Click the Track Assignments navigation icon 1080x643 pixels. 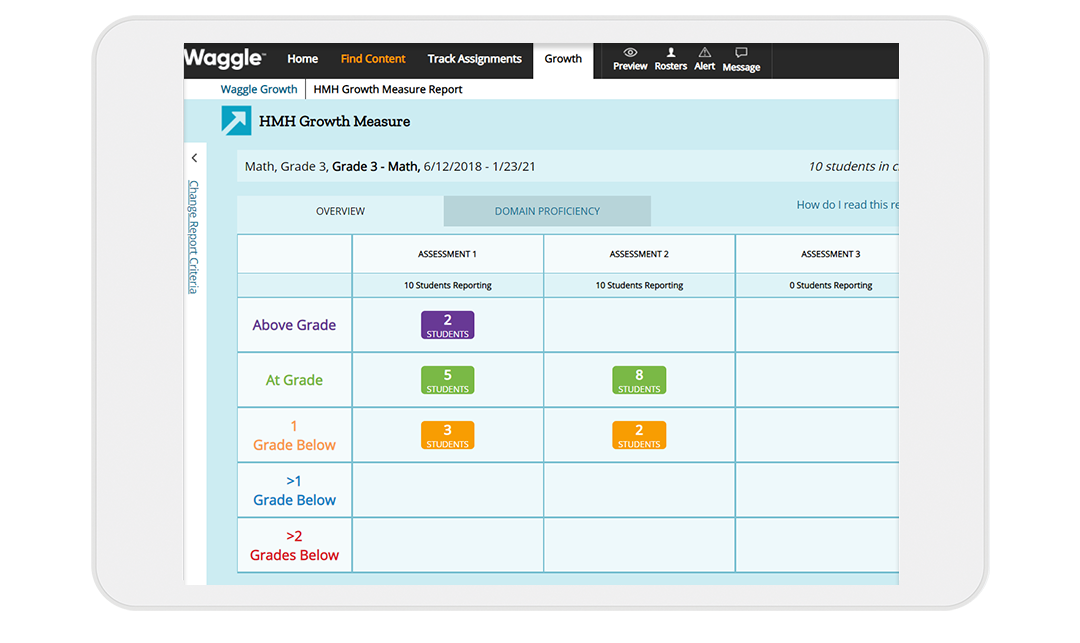474,58
